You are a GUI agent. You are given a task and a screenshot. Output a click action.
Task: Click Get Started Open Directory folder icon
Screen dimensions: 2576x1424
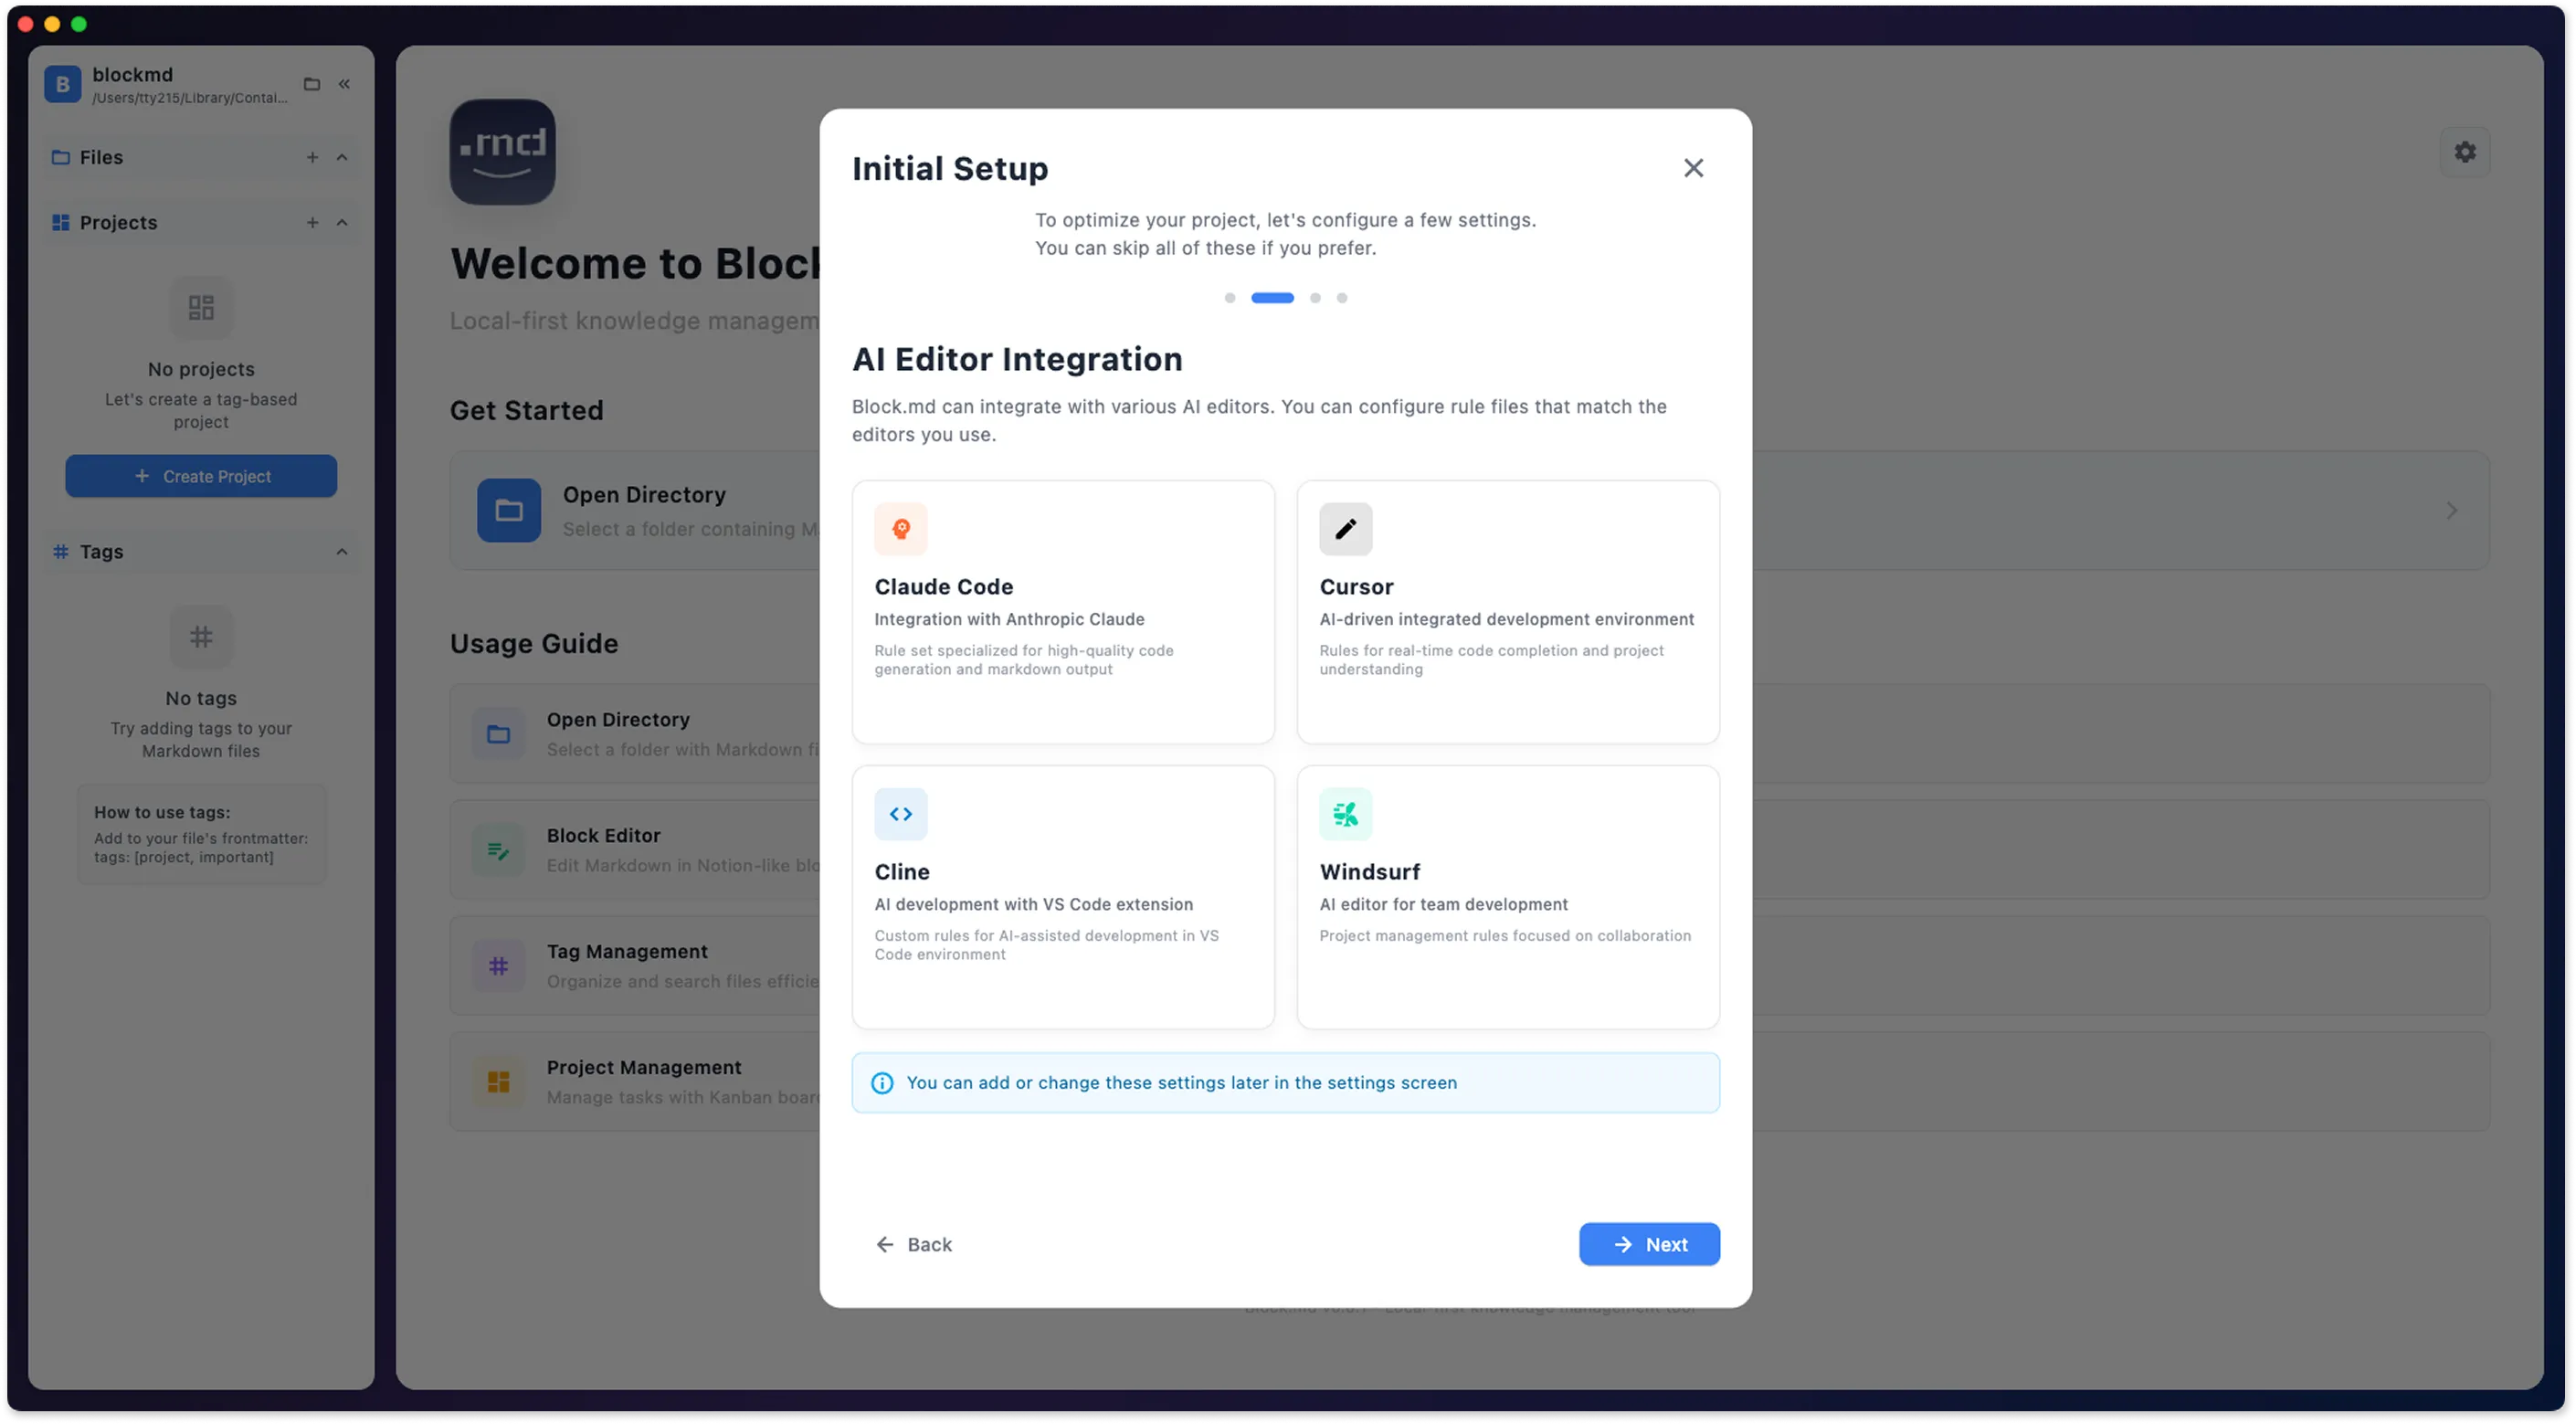coord(509,510)
